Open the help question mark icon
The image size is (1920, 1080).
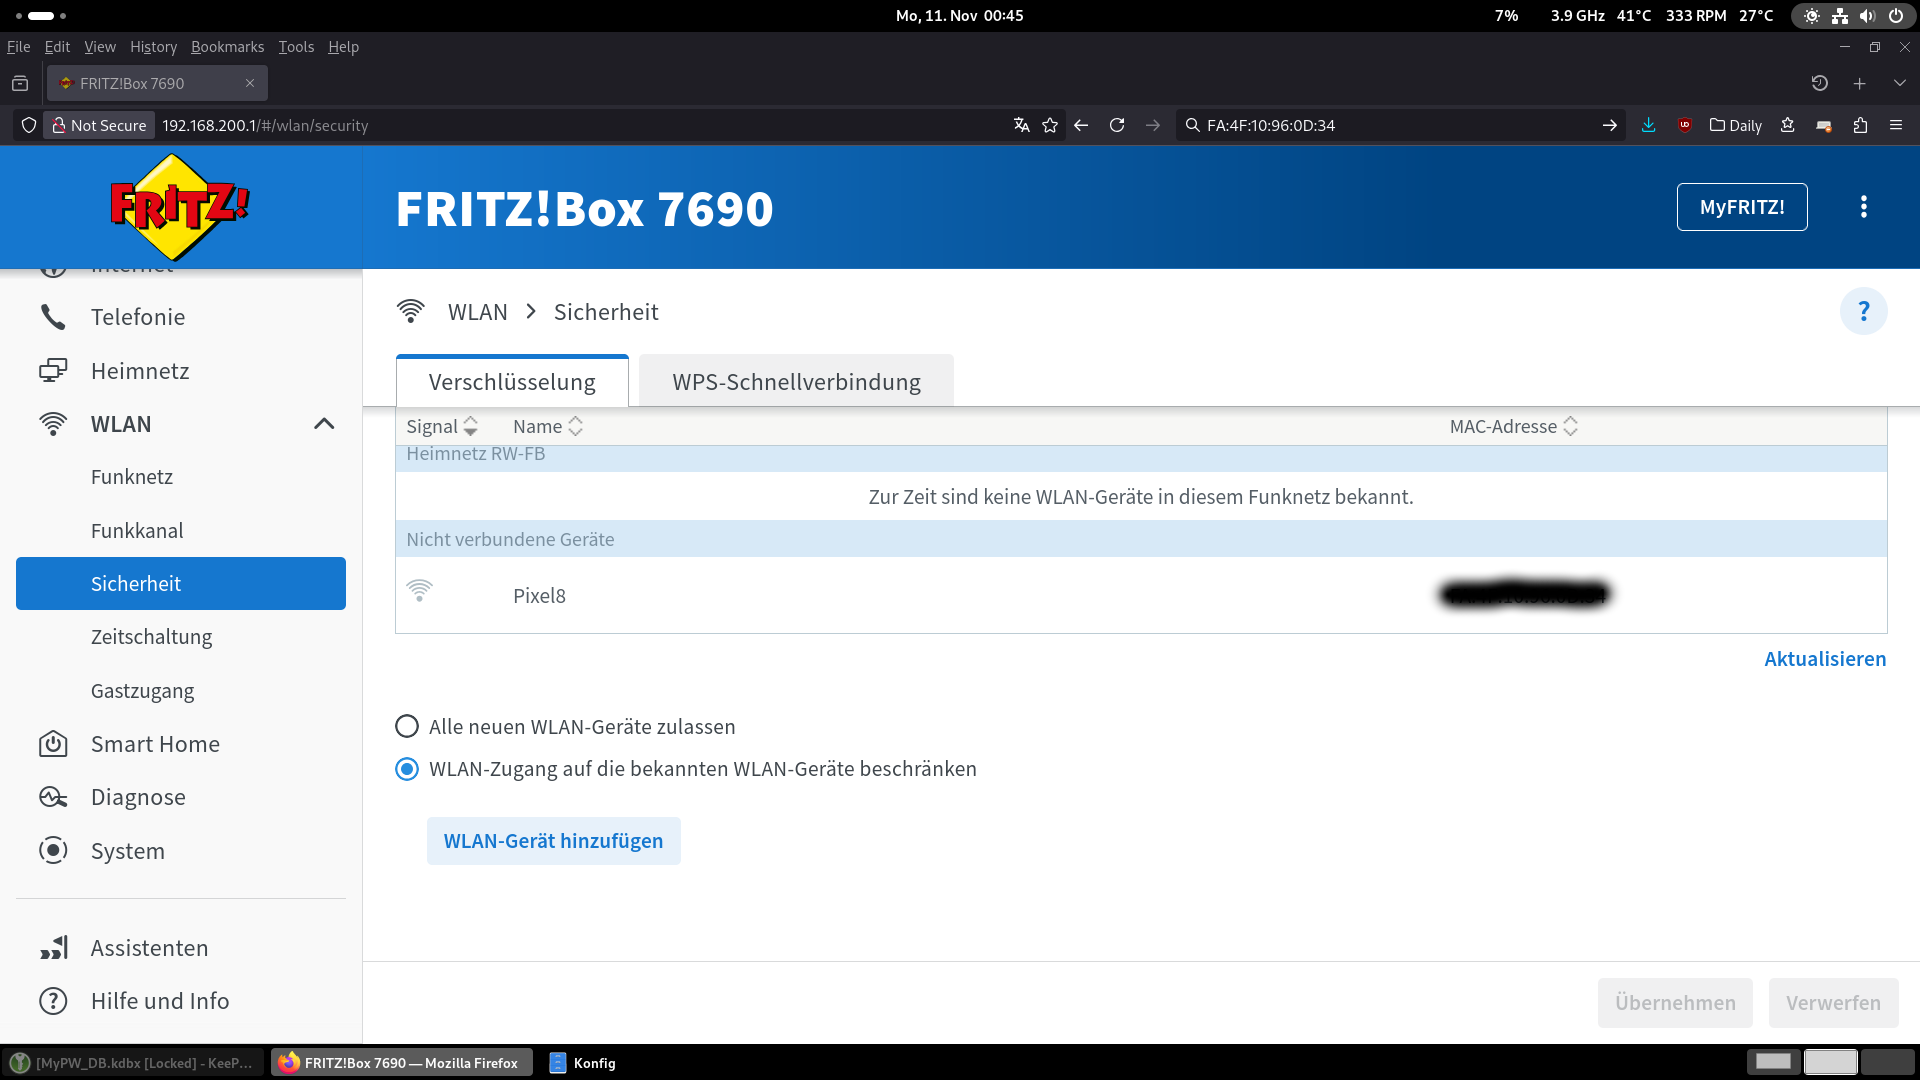tap(1864, 312)
